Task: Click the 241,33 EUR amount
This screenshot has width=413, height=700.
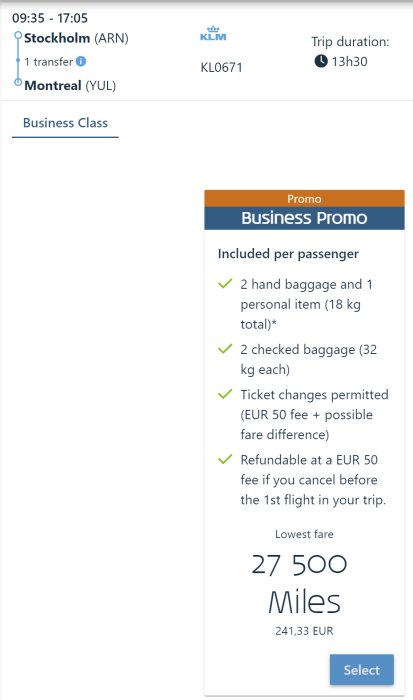Action: pyautogui.click(x=304, y=631)
